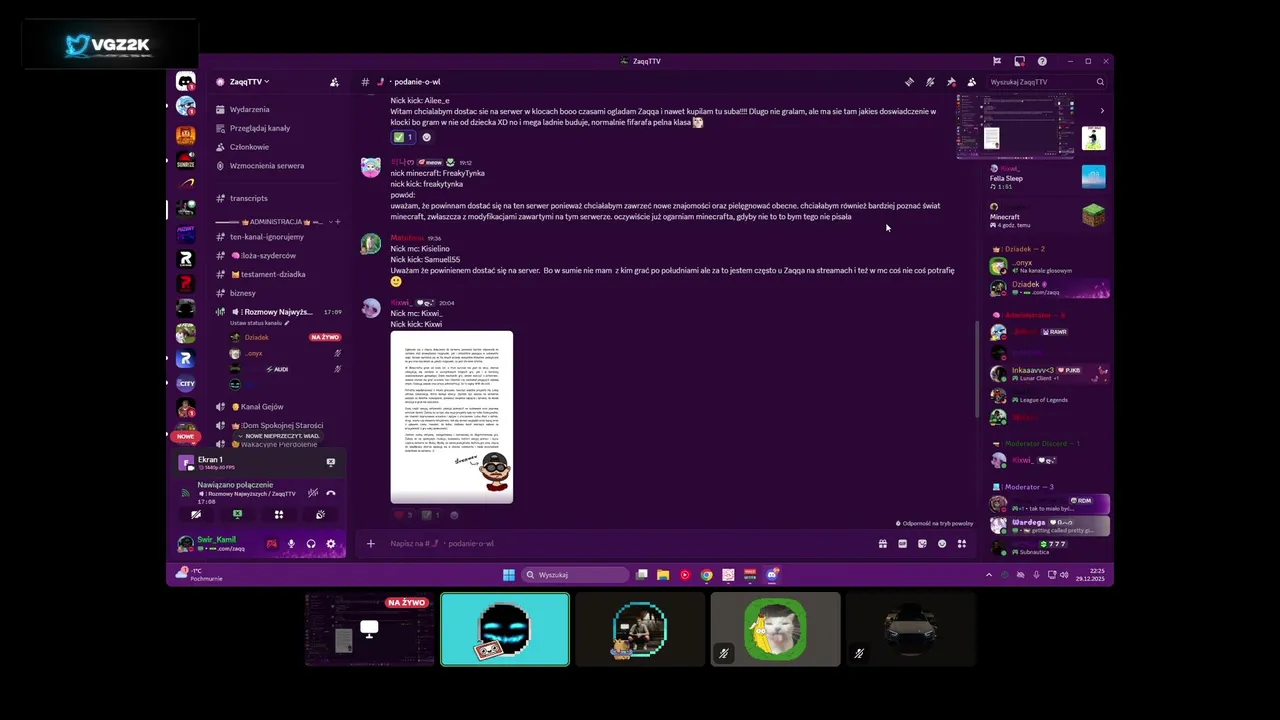Toggle microphone mute in user panel
Screen dimensions: 1280x720
292,544
